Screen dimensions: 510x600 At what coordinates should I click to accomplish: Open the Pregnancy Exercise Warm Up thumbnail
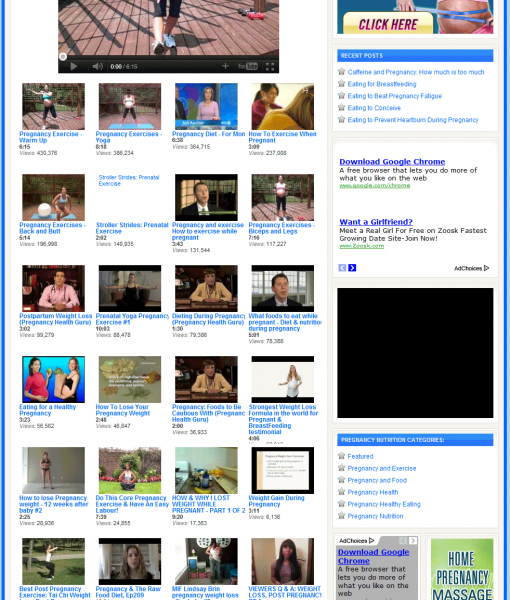pyautogui.click(x=53, y=107)
